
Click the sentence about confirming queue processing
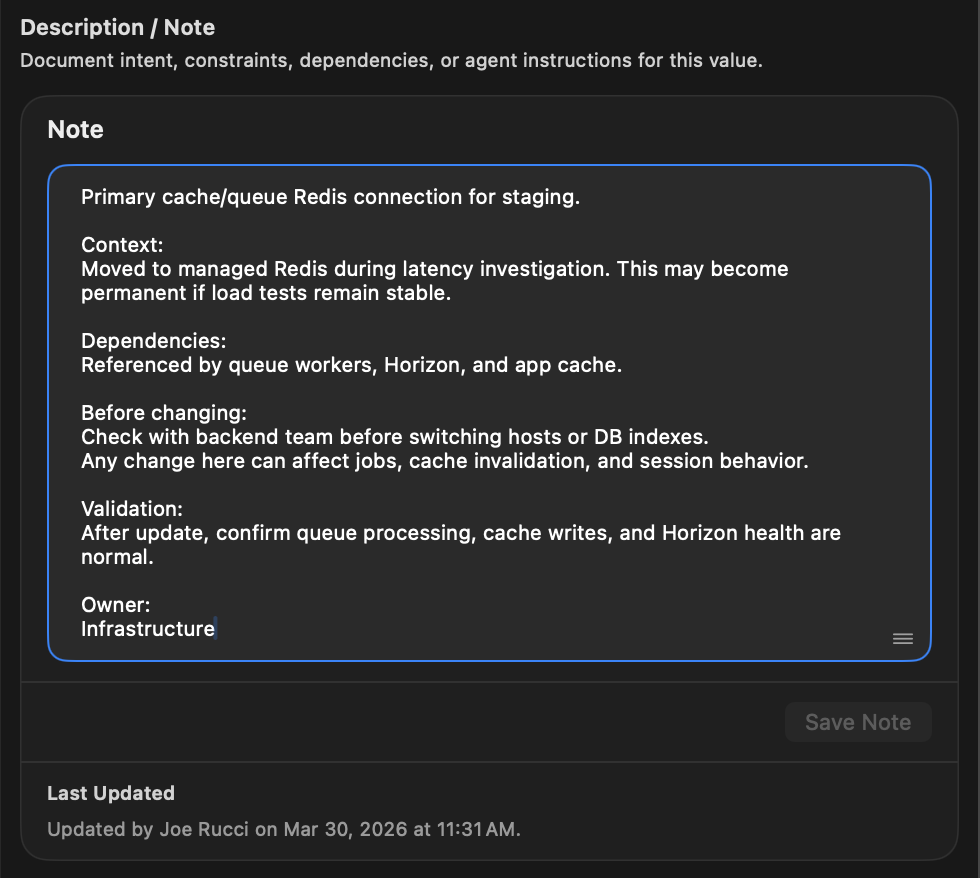pyautogui.click(x=462, y=533)
